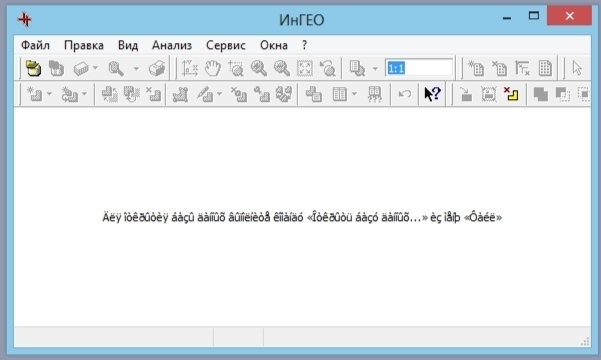
Task: Click the stacked object shapes icon
Action: [284, 94]
